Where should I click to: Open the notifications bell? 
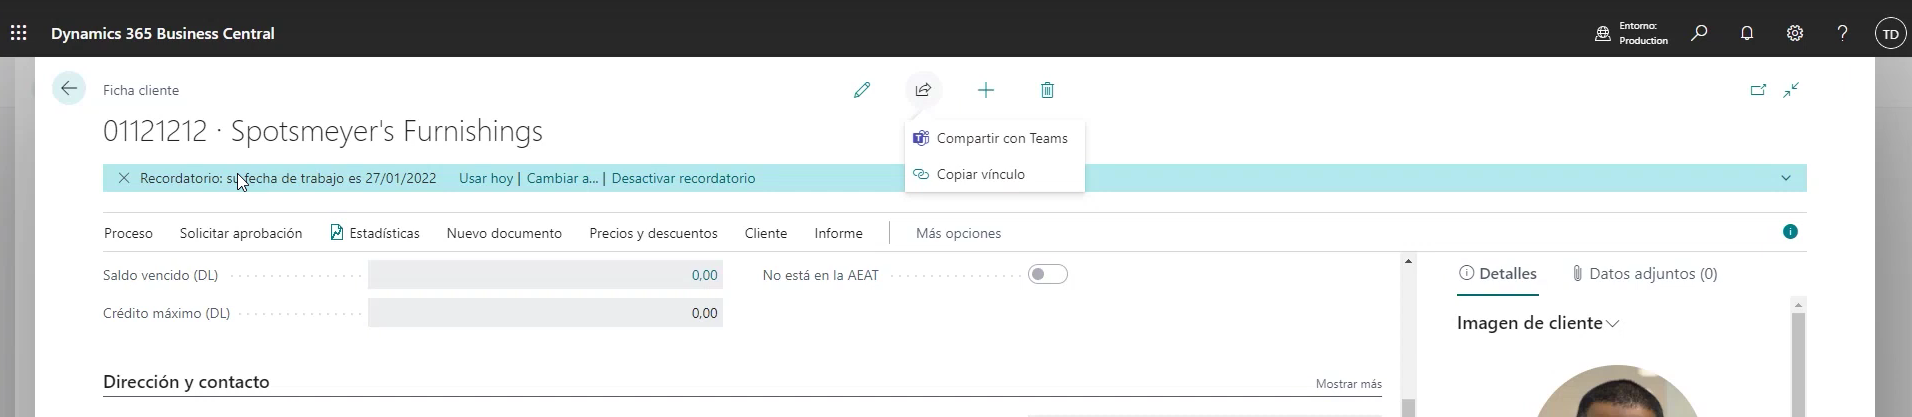(x=1747, y=33)
